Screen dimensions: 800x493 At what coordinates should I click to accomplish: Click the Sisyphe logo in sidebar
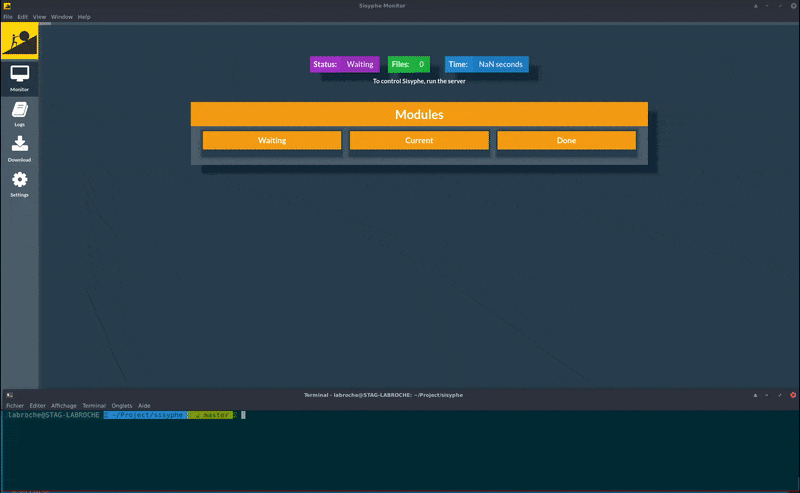(19, 40)
